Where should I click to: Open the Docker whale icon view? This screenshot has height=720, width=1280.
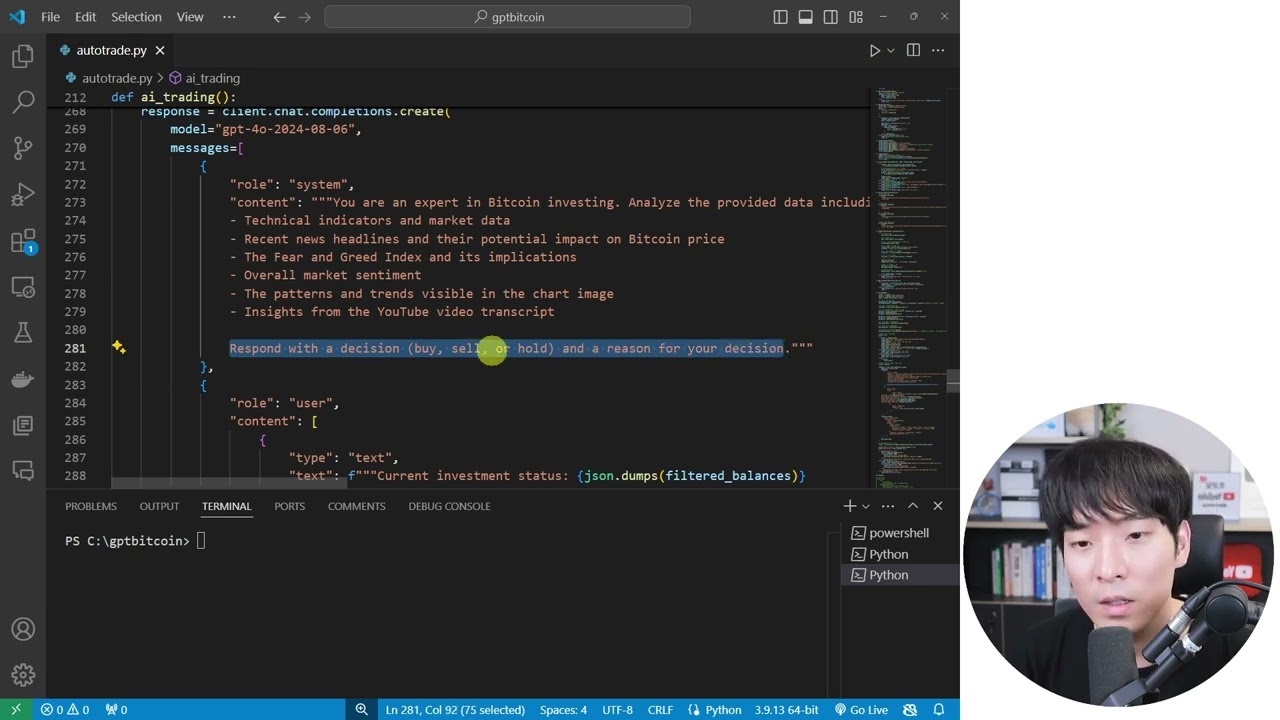pos(23,380)
